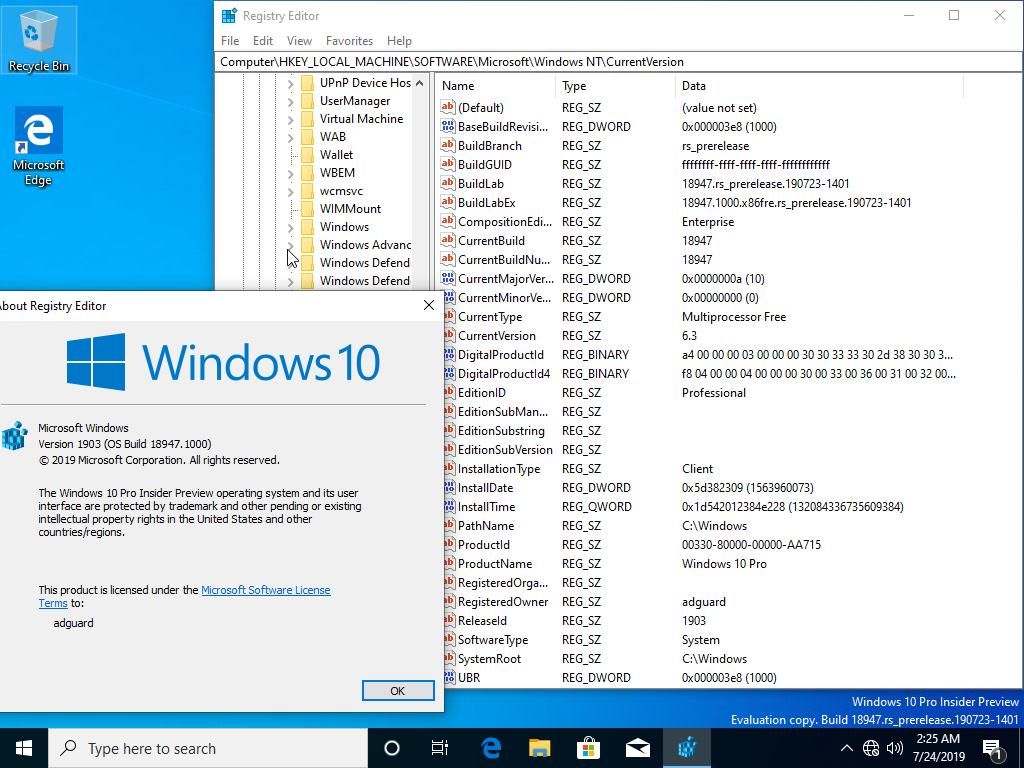Open the volume speaker tray icon
This screenshot has width=1024, height=768.
(895, 748)
